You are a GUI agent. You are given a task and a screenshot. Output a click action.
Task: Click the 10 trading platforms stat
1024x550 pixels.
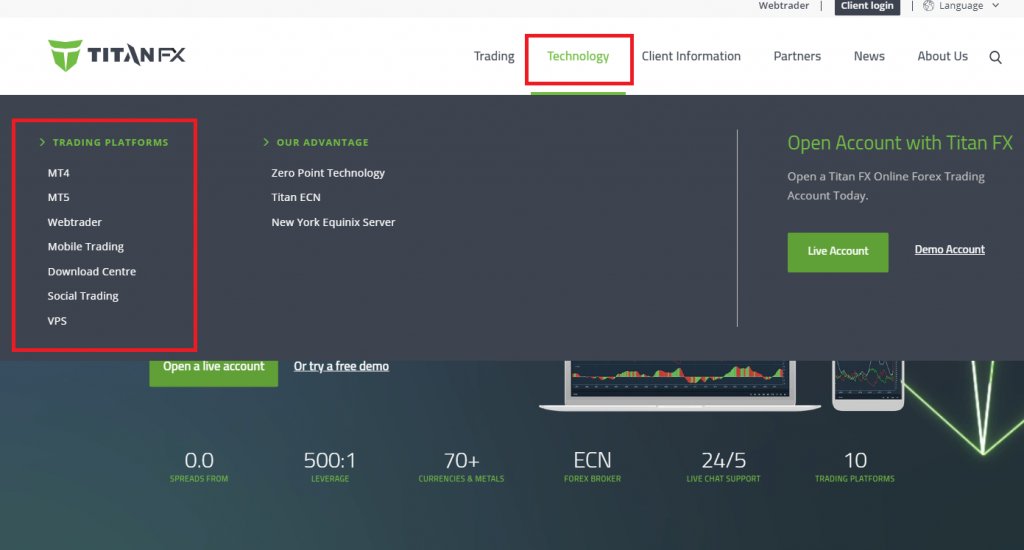pyautogui.click(x=855, y=467)
